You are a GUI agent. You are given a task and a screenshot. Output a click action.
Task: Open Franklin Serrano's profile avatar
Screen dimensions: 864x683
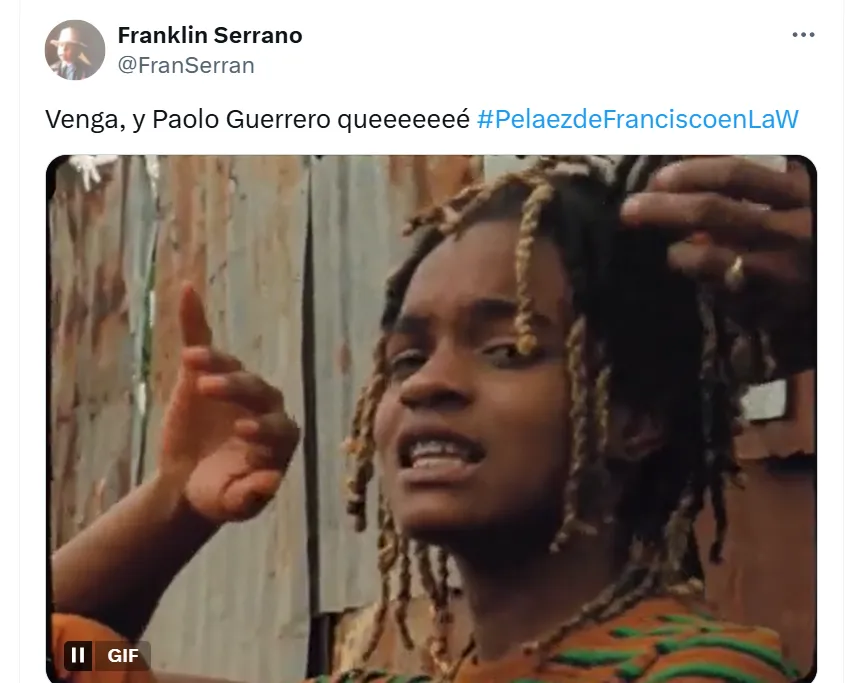[x=75, y=50]
